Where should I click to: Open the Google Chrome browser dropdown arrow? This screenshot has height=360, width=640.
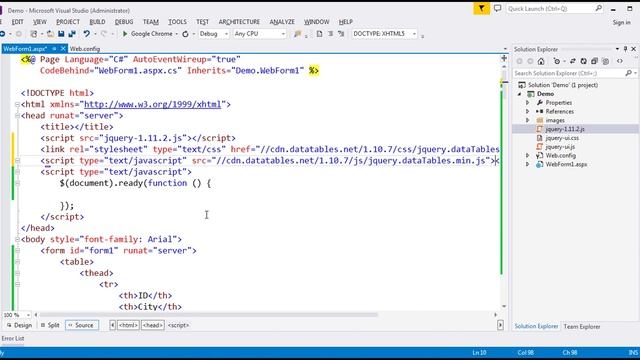tap(176, 34)
